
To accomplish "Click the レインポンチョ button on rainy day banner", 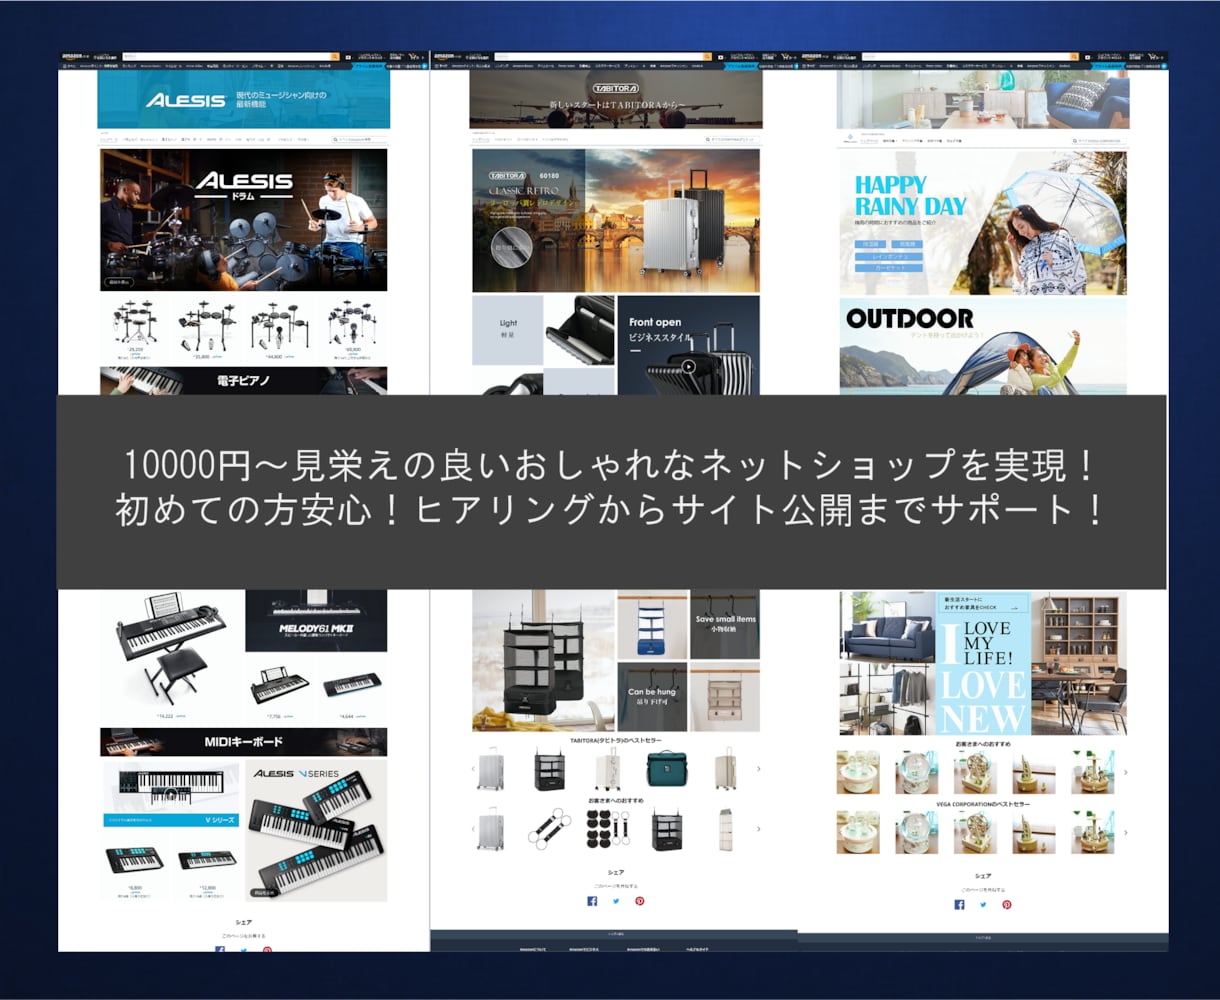I will (x=889, y=257).
